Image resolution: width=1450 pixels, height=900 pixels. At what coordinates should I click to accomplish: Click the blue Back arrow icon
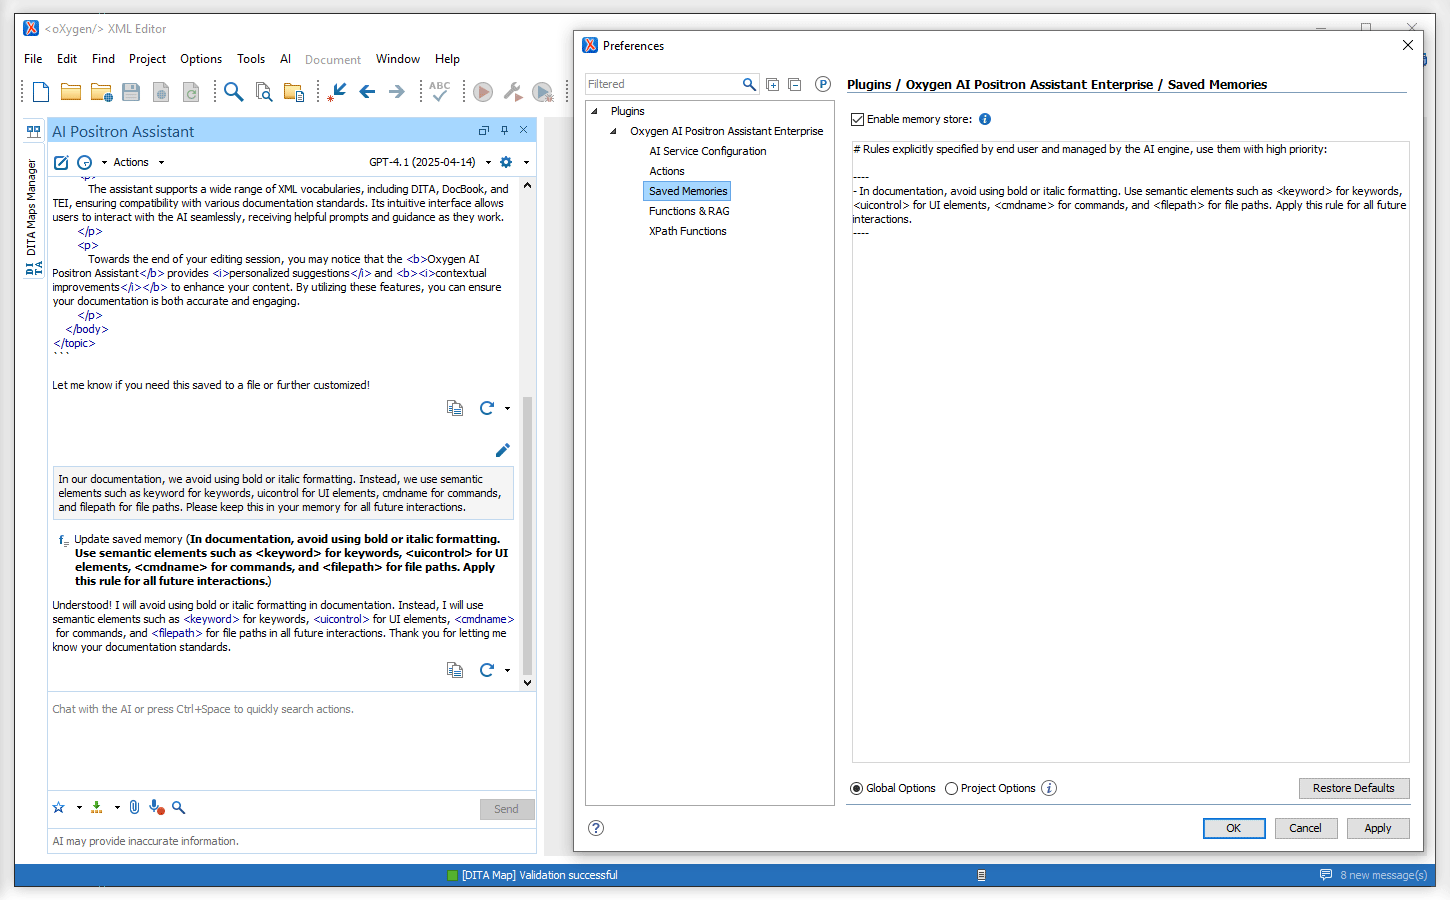(367, 92)
